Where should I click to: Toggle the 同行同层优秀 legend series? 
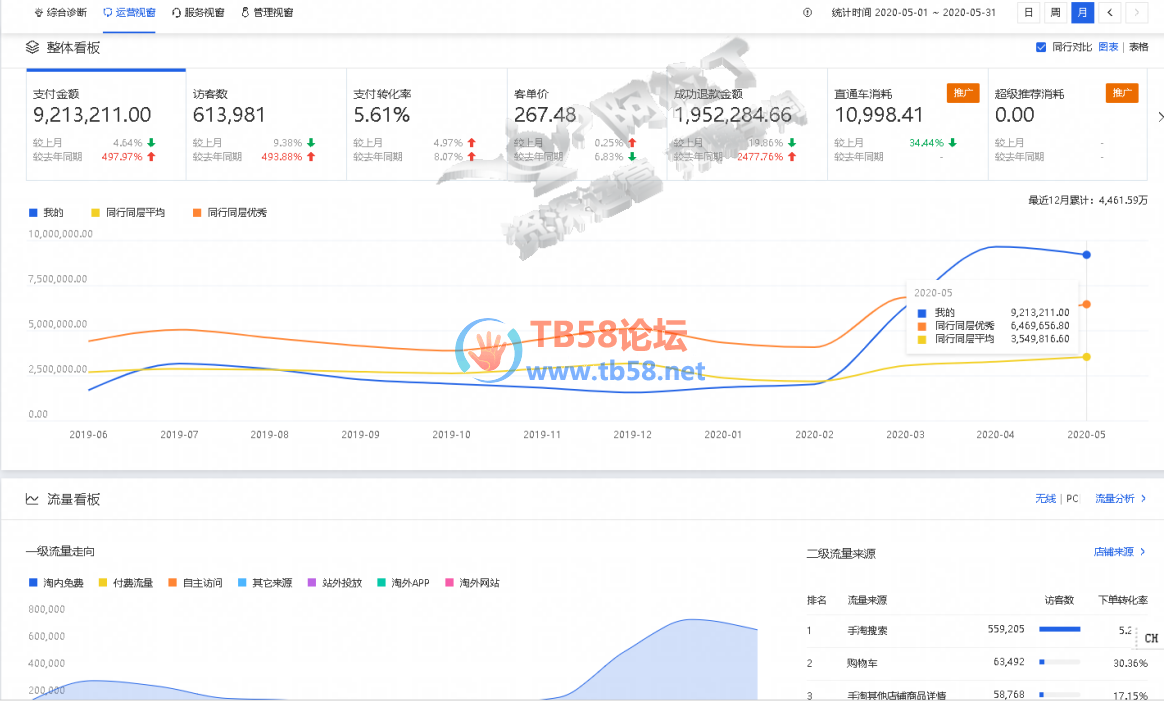pos(229,213)
